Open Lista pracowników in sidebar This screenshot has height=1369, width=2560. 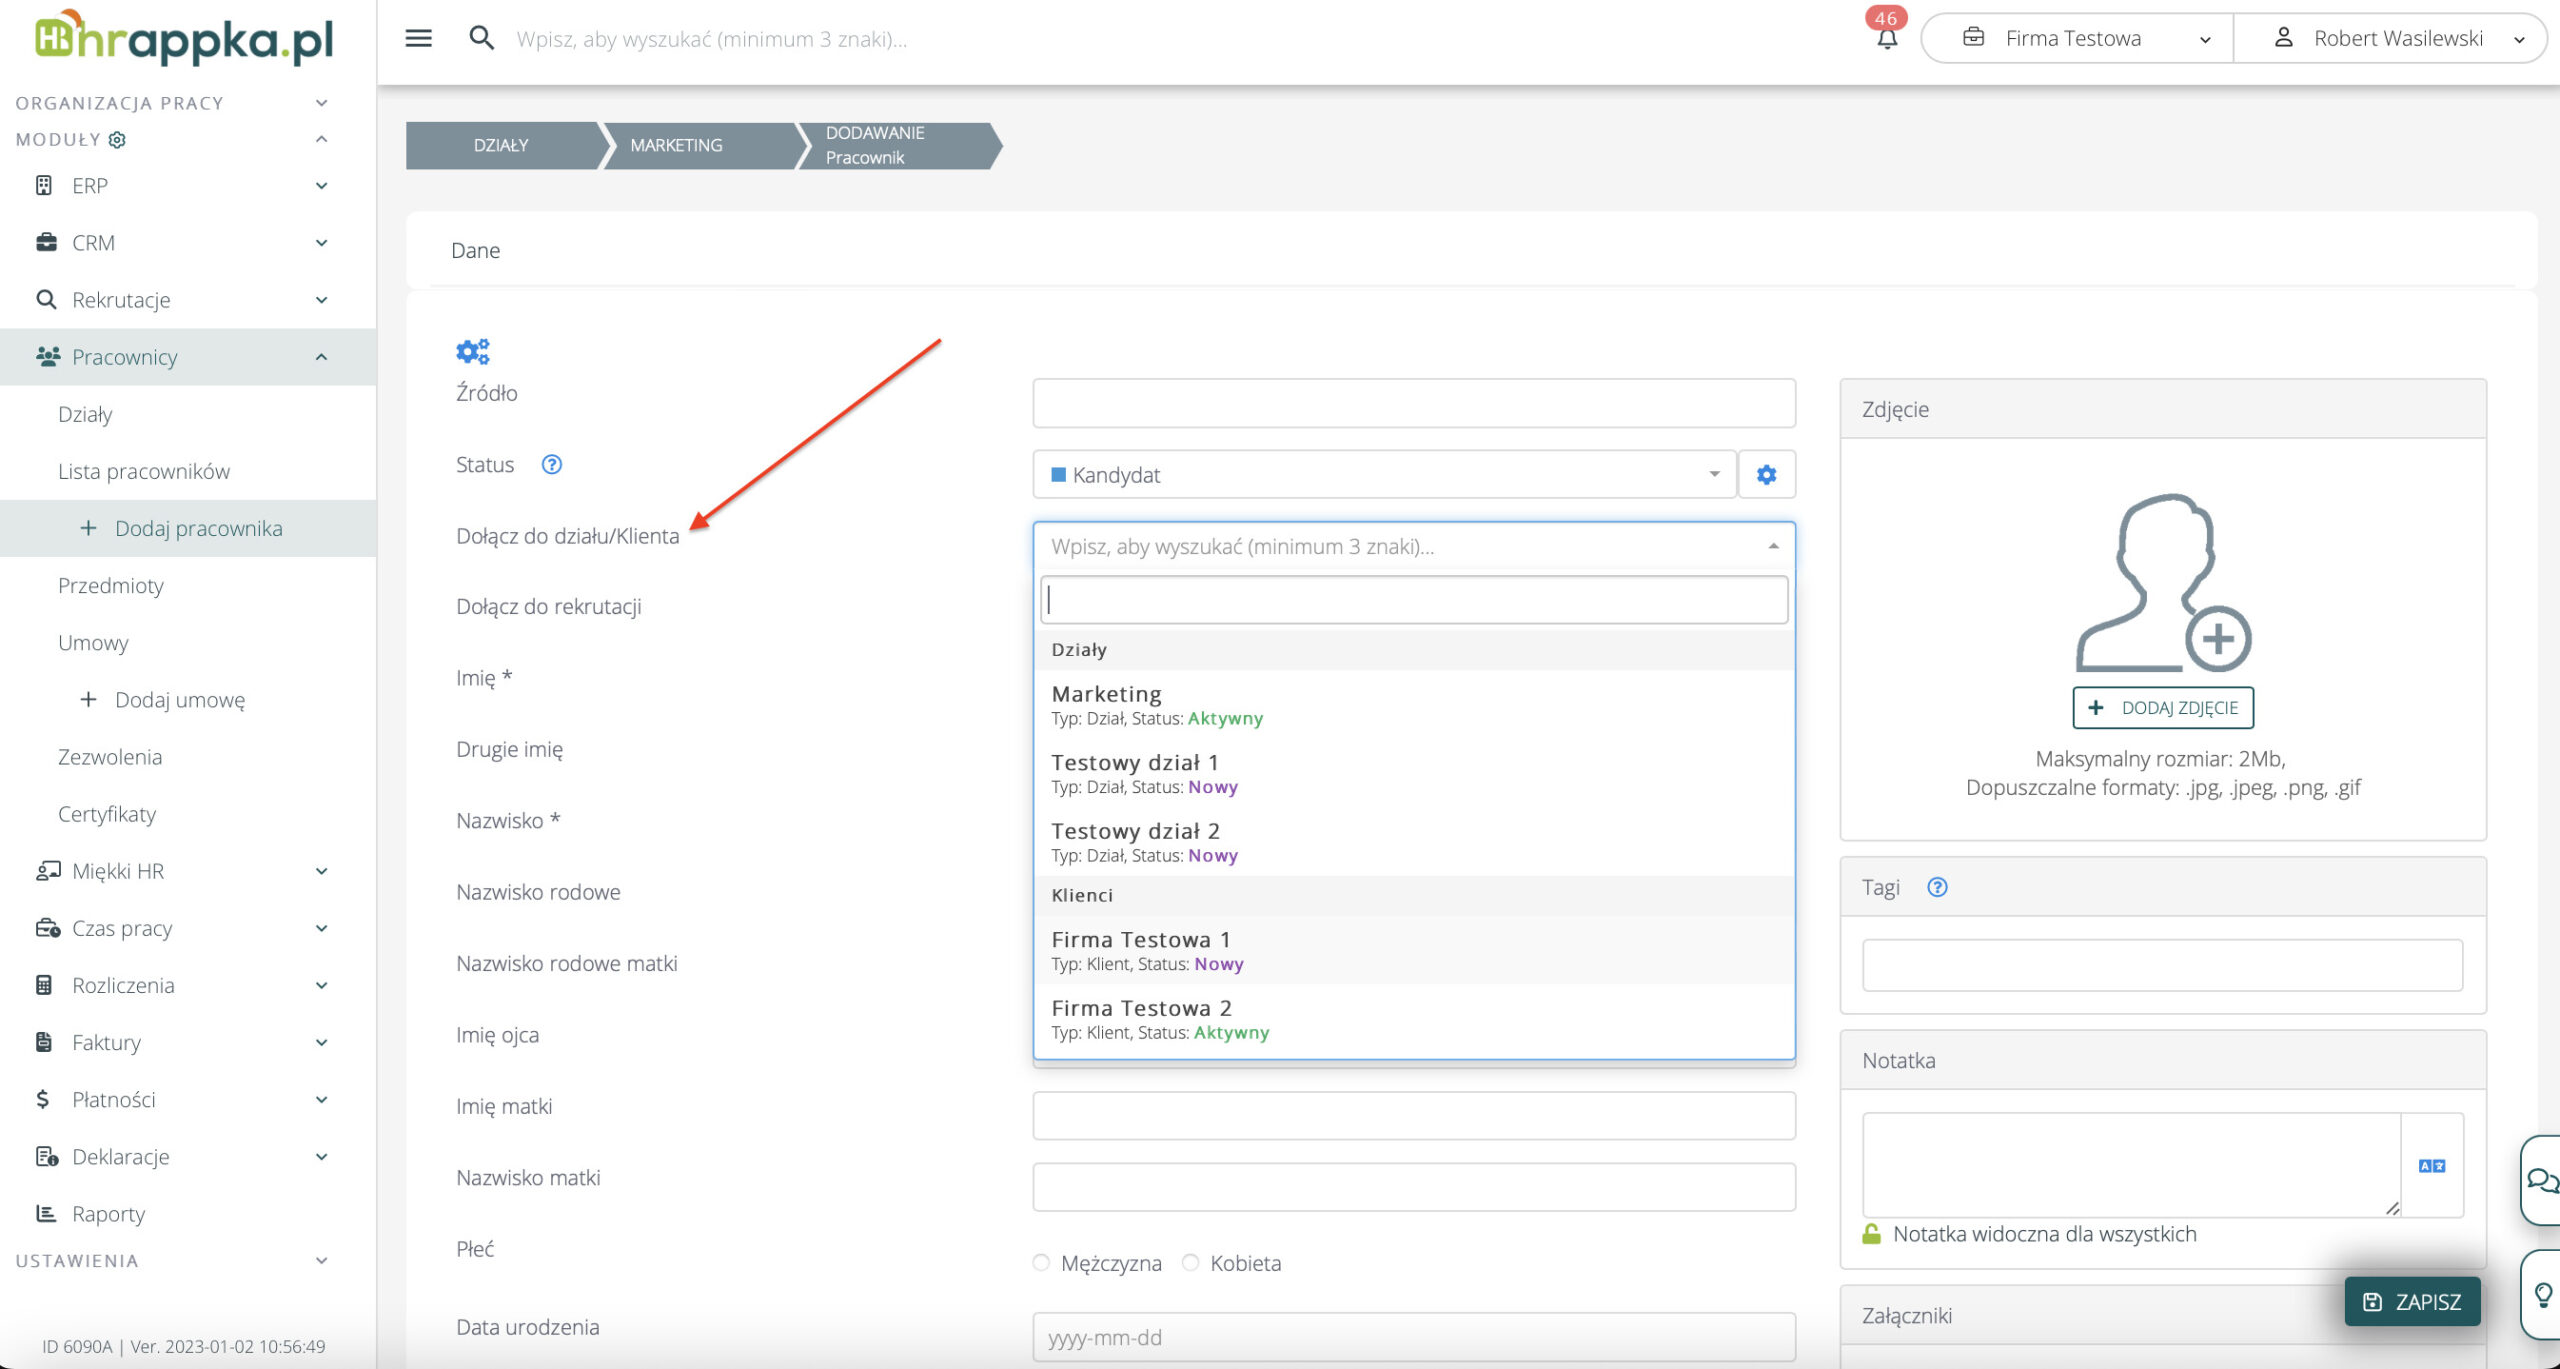144,471
